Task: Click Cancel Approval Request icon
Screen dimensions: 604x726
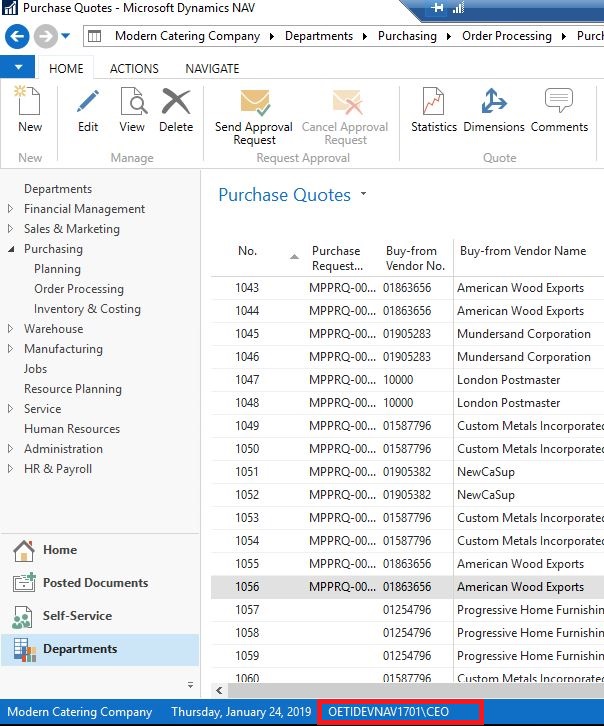Action: coord(347,102)
